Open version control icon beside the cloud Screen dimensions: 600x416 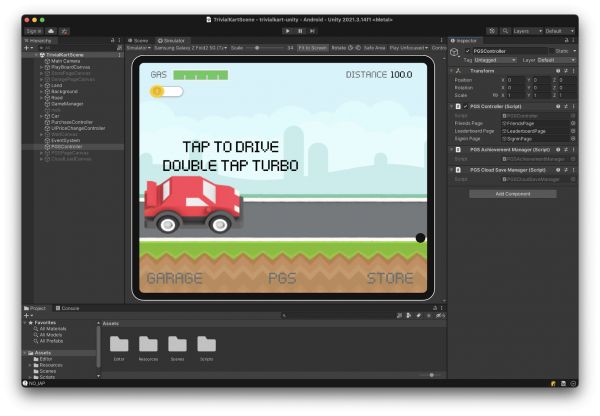pos(65,31)
